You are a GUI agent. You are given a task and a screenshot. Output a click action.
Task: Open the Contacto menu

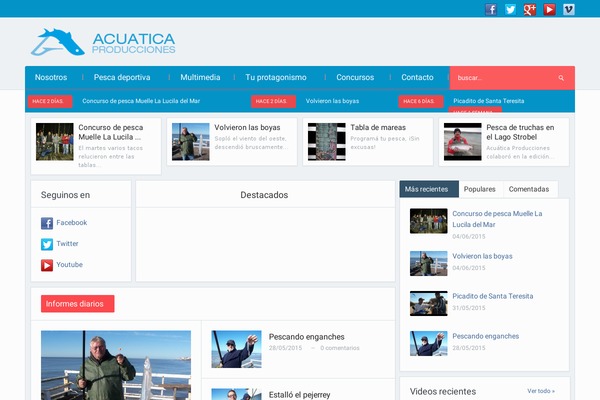coord(417,77)
